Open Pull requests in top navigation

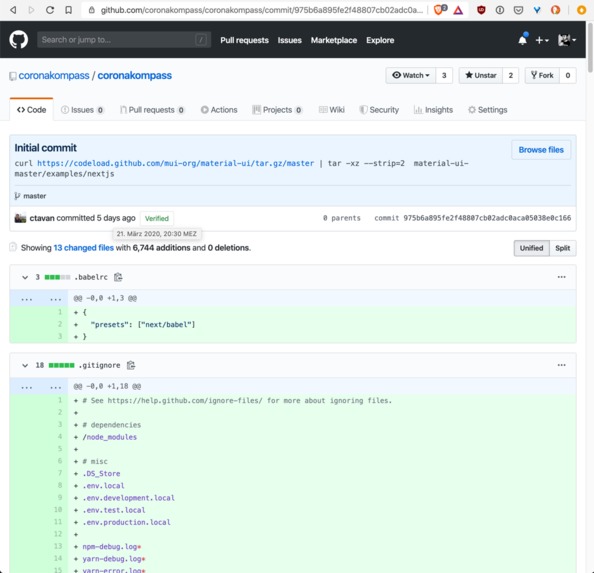[244, 40]
